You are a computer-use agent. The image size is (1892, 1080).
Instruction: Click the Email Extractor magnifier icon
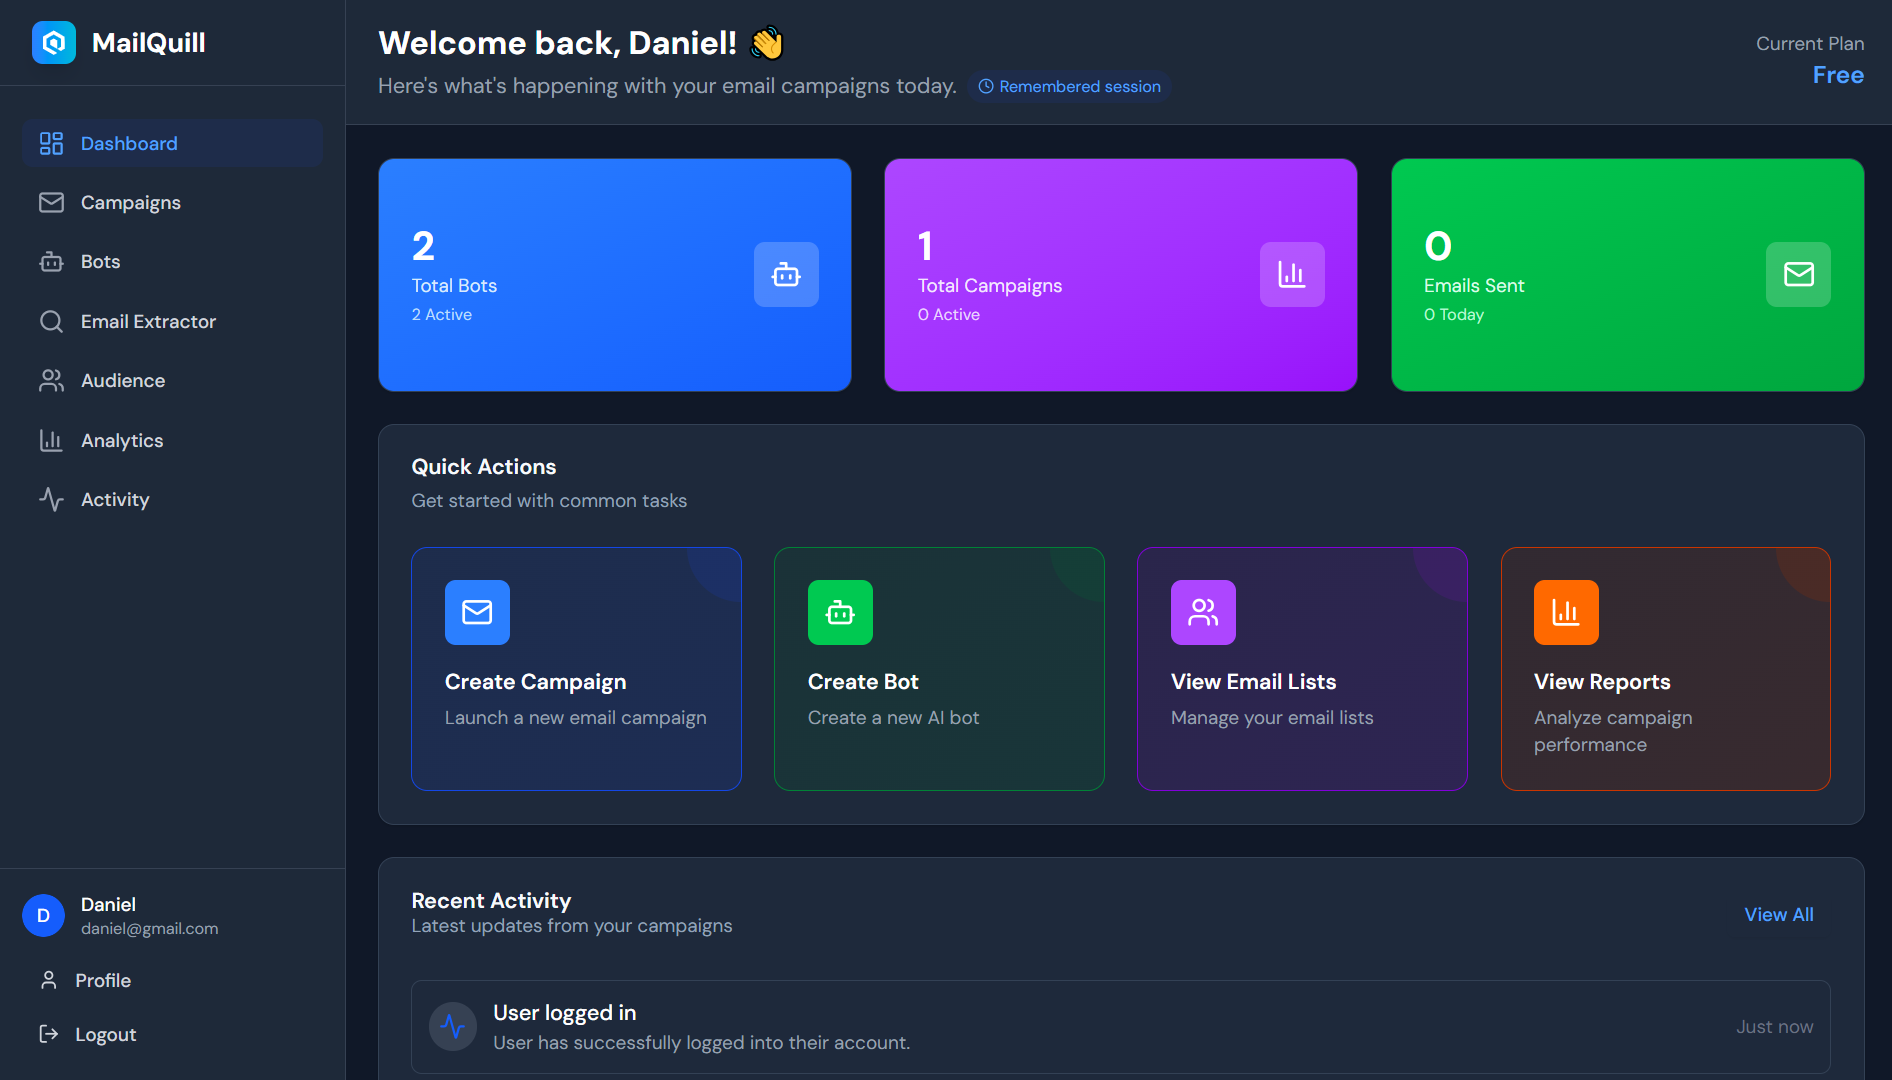[x=51, y=321]
